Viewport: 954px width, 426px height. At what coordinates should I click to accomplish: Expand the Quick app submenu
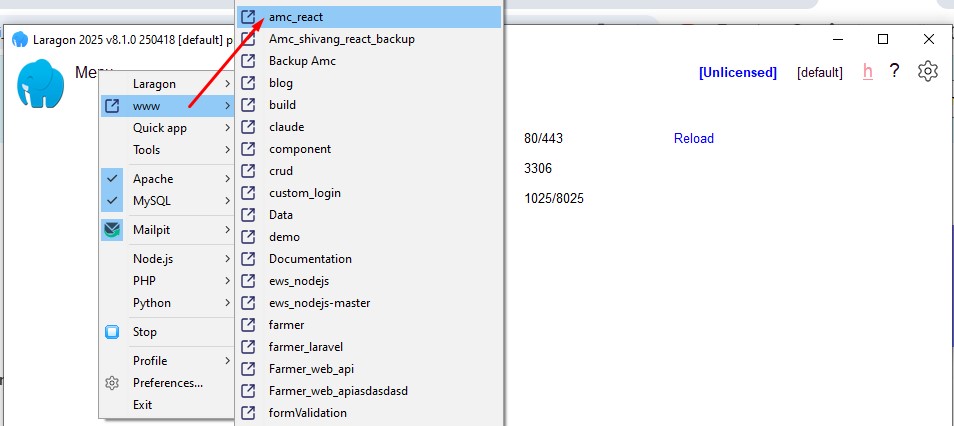160,128
